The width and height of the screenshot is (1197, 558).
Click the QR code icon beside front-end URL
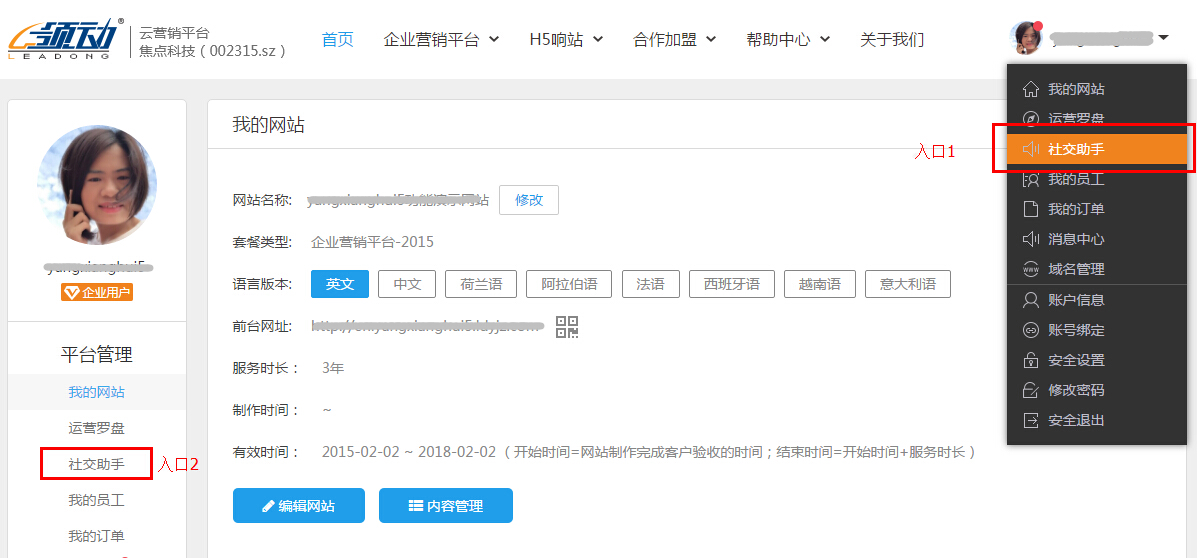(567, 326)
